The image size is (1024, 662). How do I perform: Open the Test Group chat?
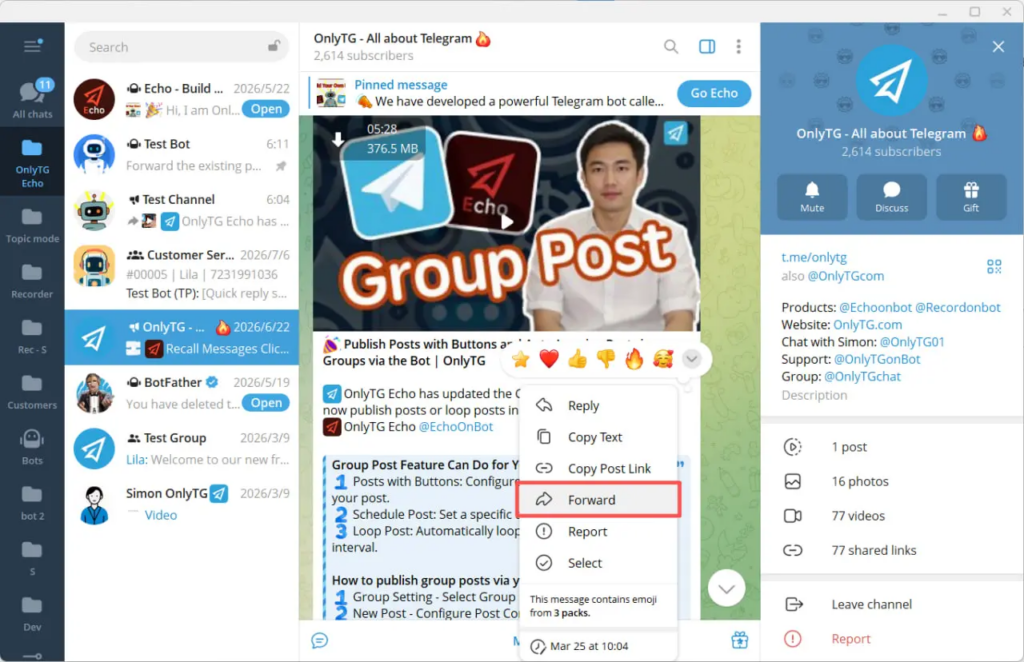182,448
